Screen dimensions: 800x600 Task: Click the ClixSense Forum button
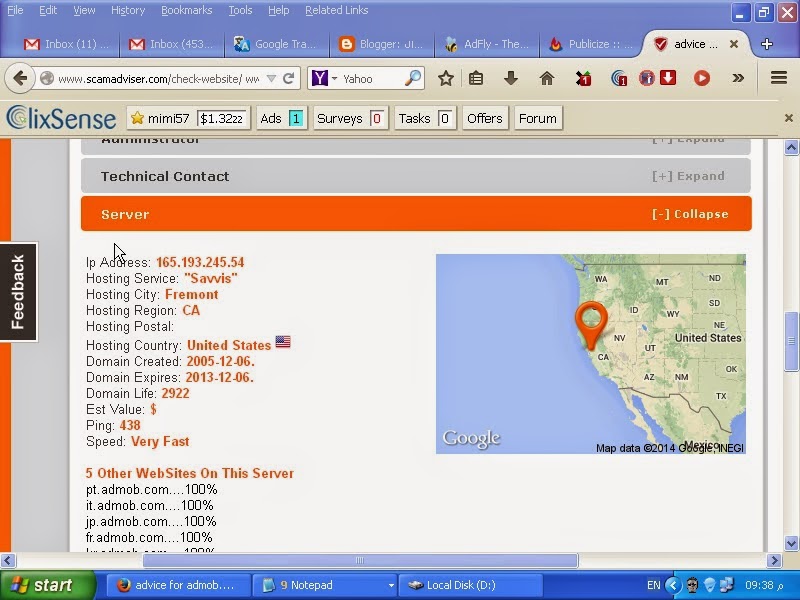tap(538, 118)
